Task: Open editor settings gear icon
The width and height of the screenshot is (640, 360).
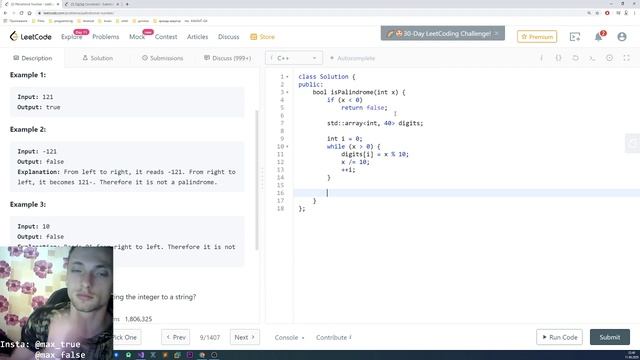Action: (609, 58)
